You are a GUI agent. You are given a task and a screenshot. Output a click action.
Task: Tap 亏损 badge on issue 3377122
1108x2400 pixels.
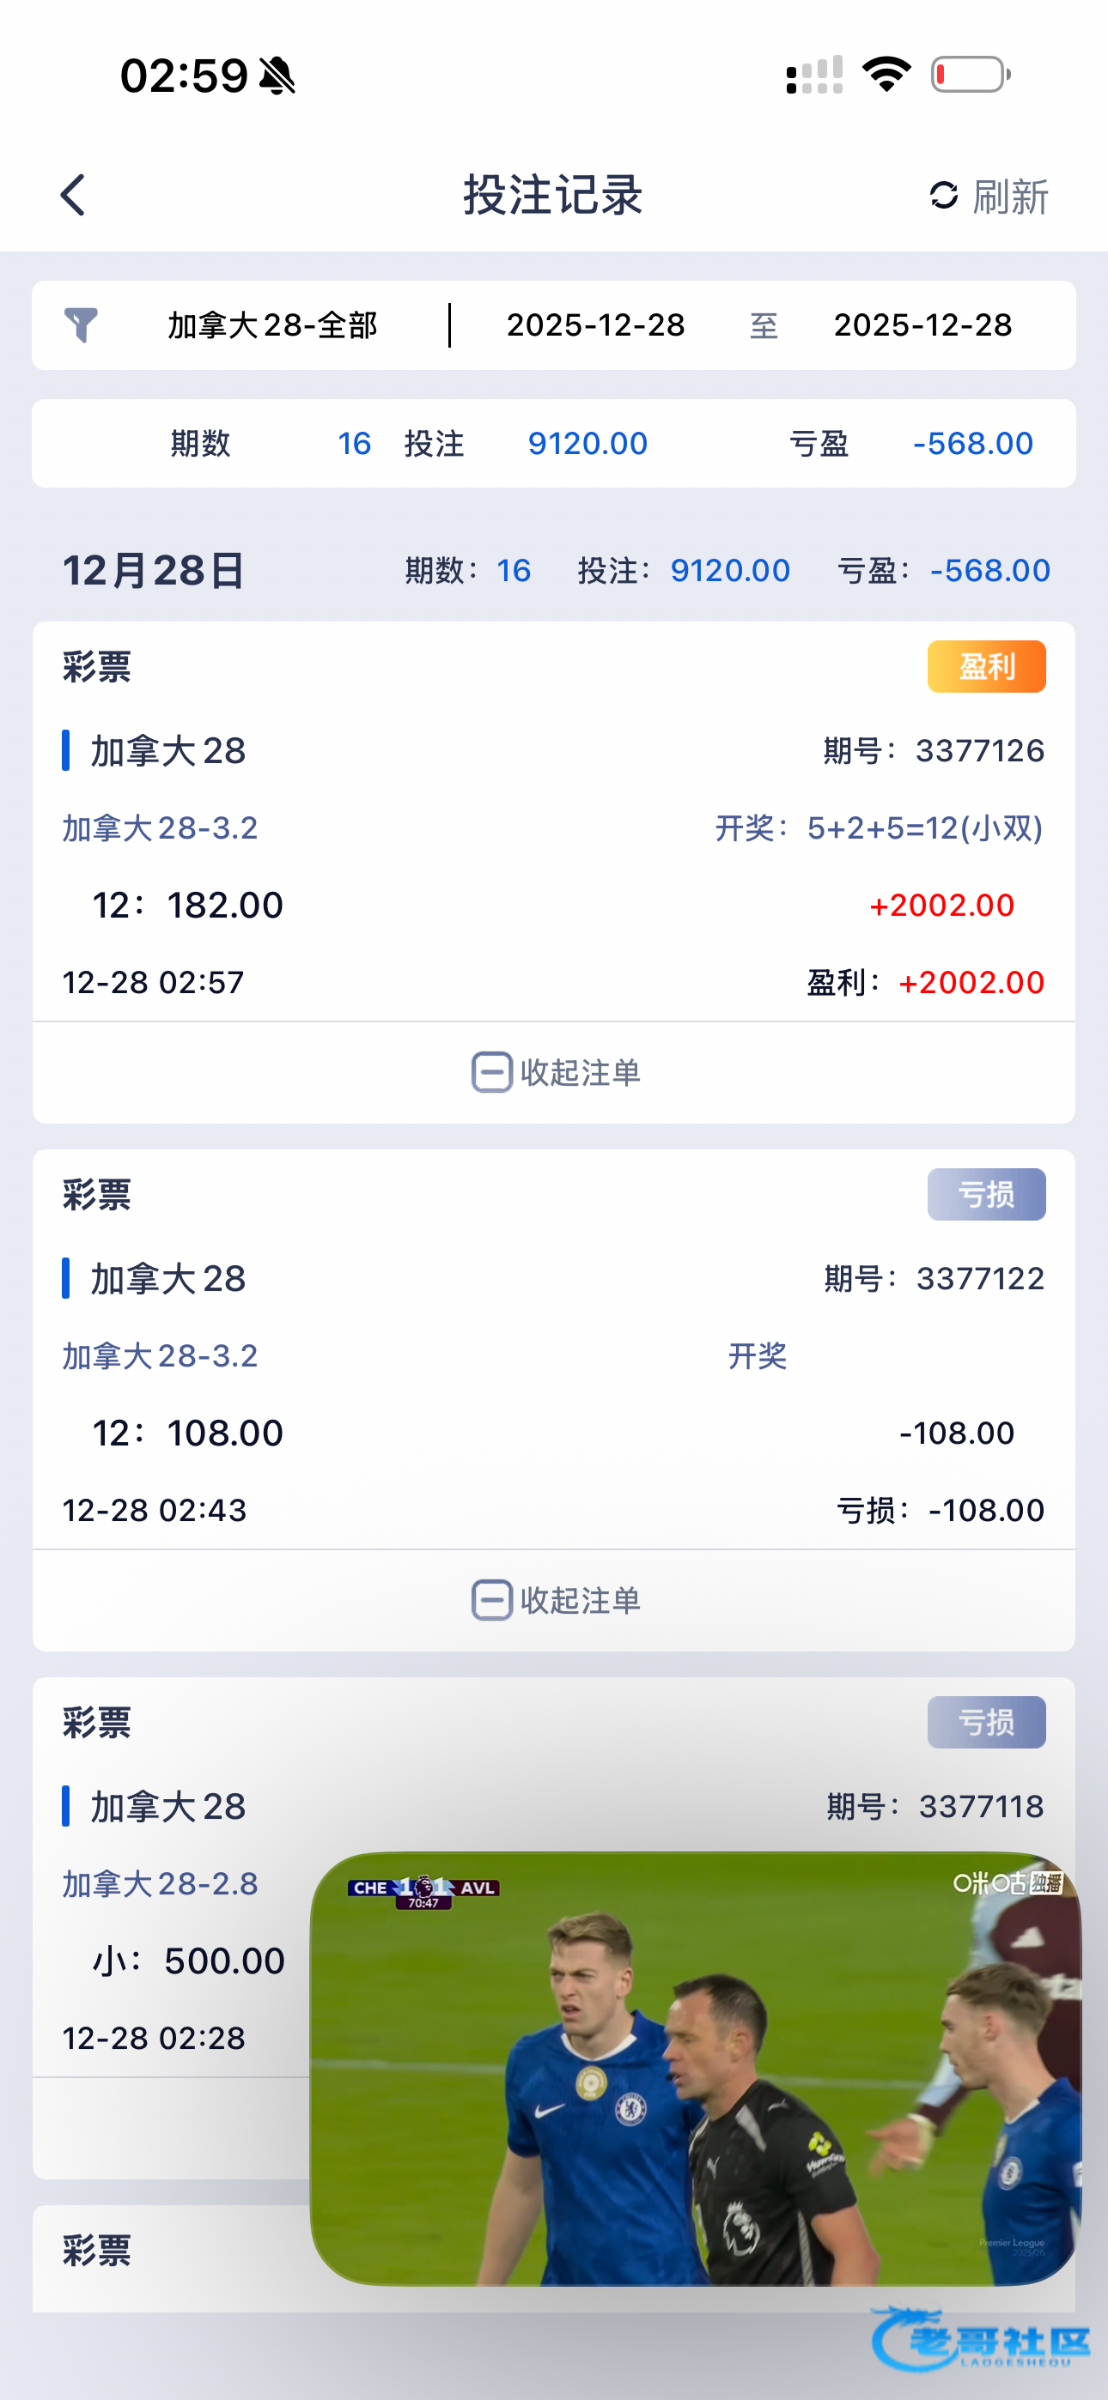tap(986, 1194)
